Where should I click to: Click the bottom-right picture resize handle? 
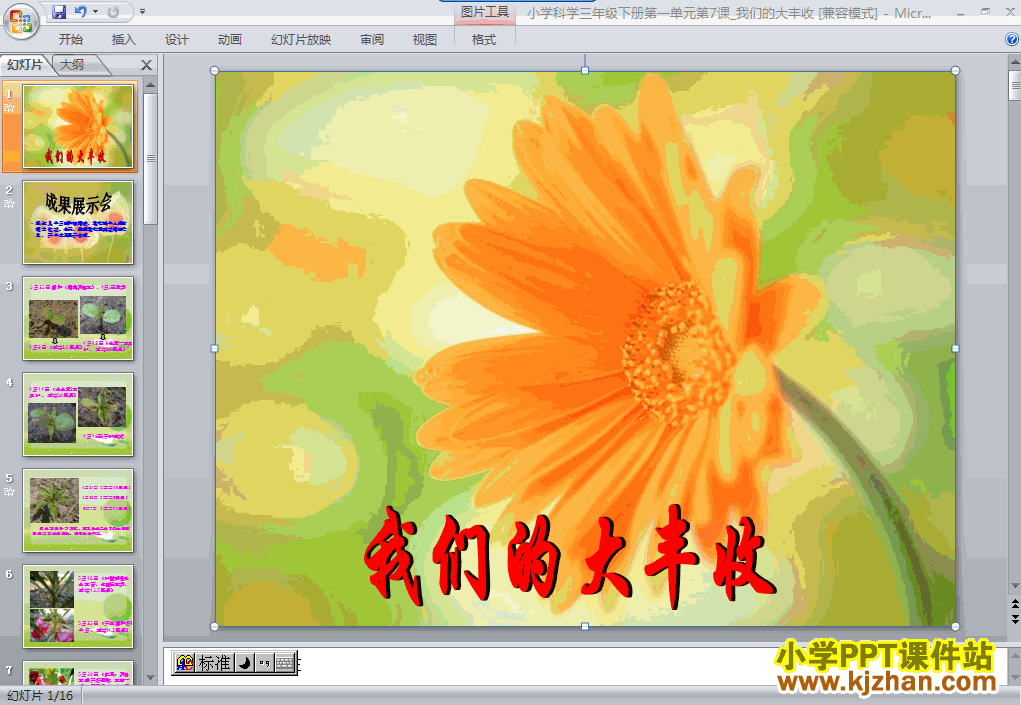tap(955, 626)
